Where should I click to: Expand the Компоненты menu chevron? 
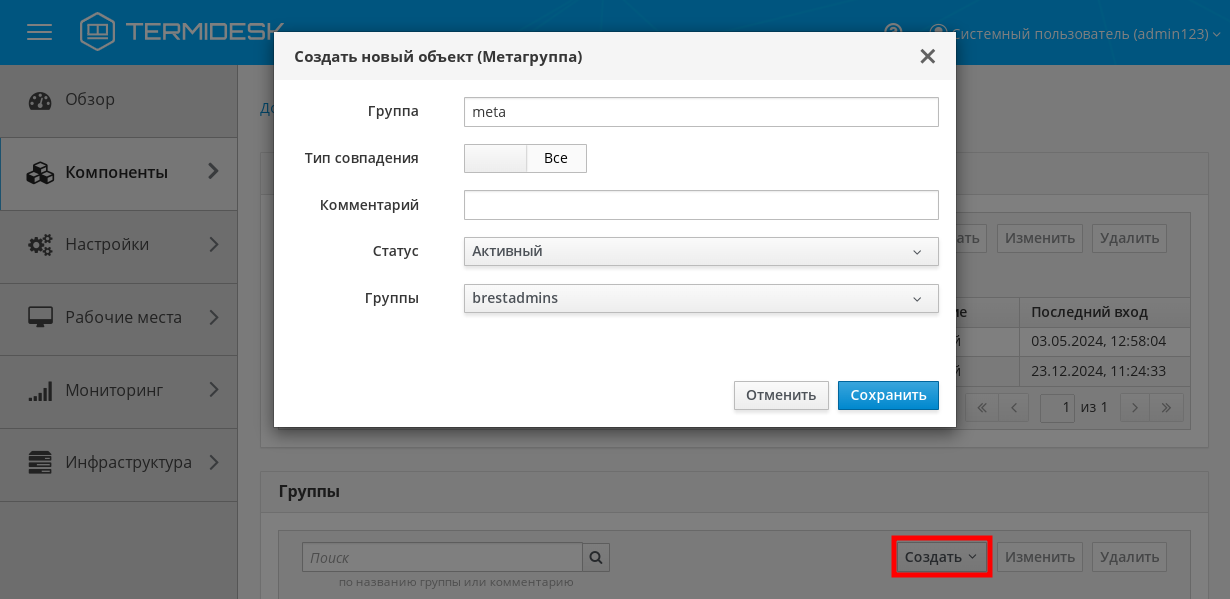213,172
